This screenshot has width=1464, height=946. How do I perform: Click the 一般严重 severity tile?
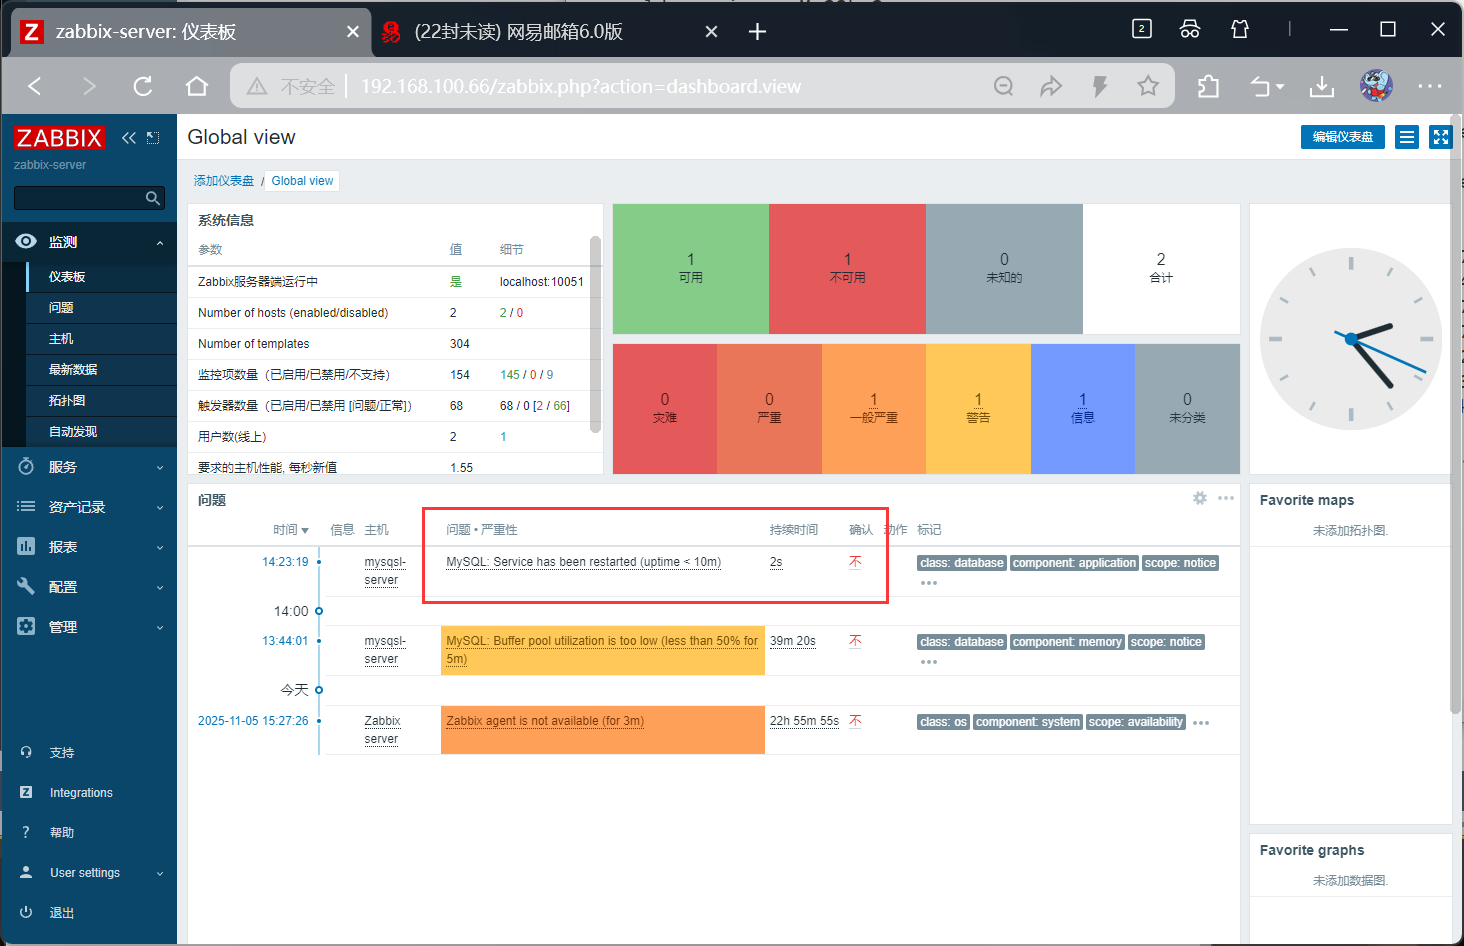click(x=874, y=409)
